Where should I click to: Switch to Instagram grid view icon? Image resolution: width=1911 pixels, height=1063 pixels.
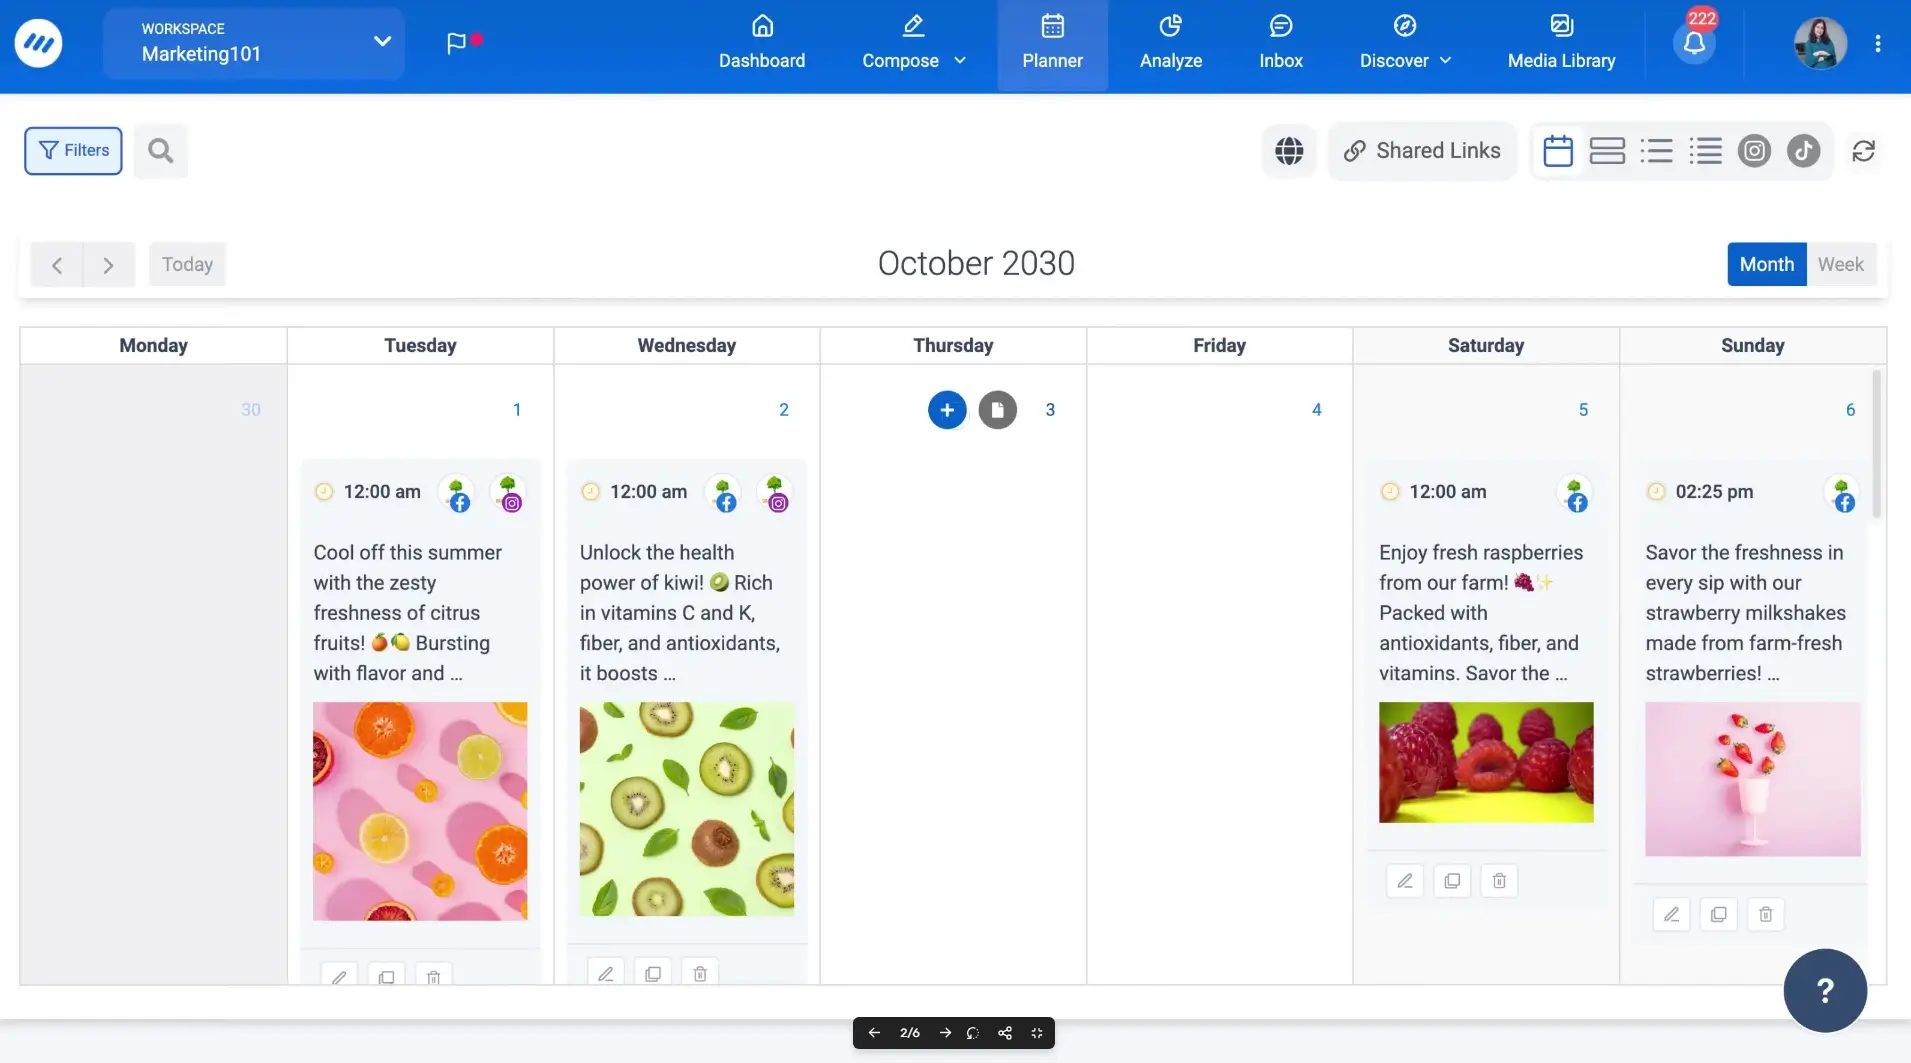click(x=1754, y=151)
